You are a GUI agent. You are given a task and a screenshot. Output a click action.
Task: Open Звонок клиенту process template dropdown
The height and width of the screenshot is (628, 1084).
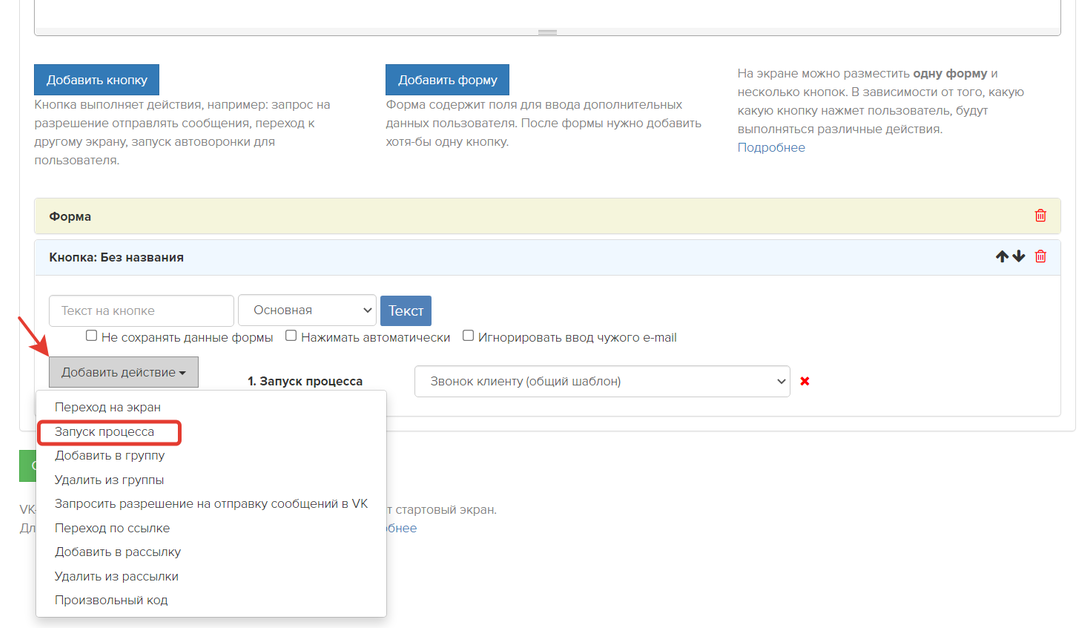pos(602,381)
